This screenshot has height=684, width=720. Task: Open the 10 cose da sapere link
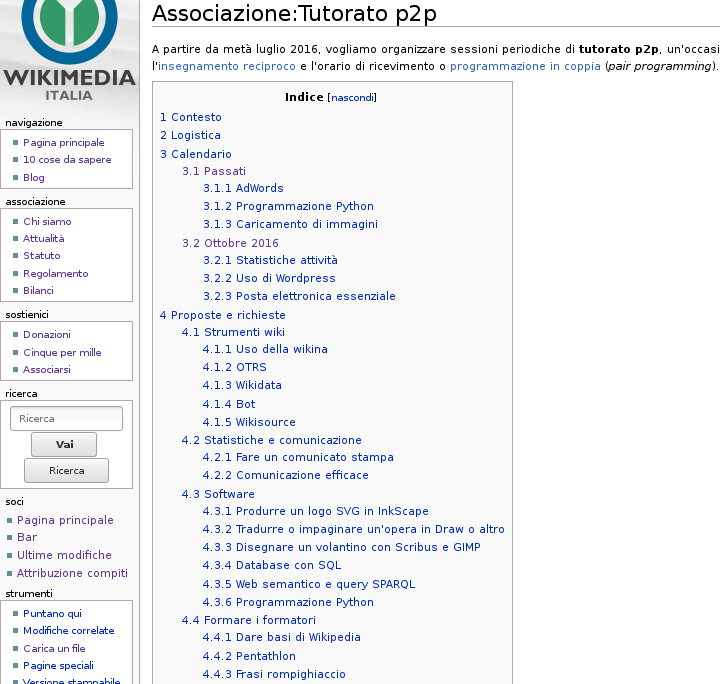[67, 160]
